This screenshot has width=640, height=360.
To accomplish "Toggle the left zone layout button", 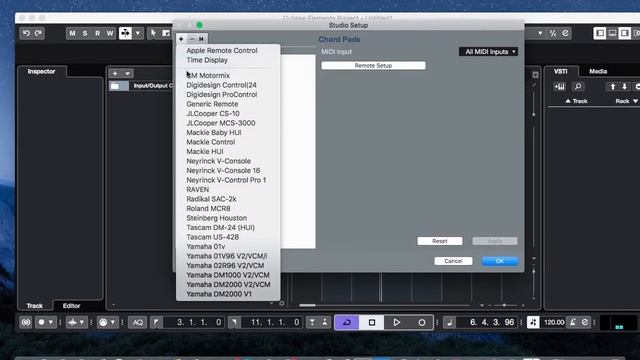I will click(600, 33).
